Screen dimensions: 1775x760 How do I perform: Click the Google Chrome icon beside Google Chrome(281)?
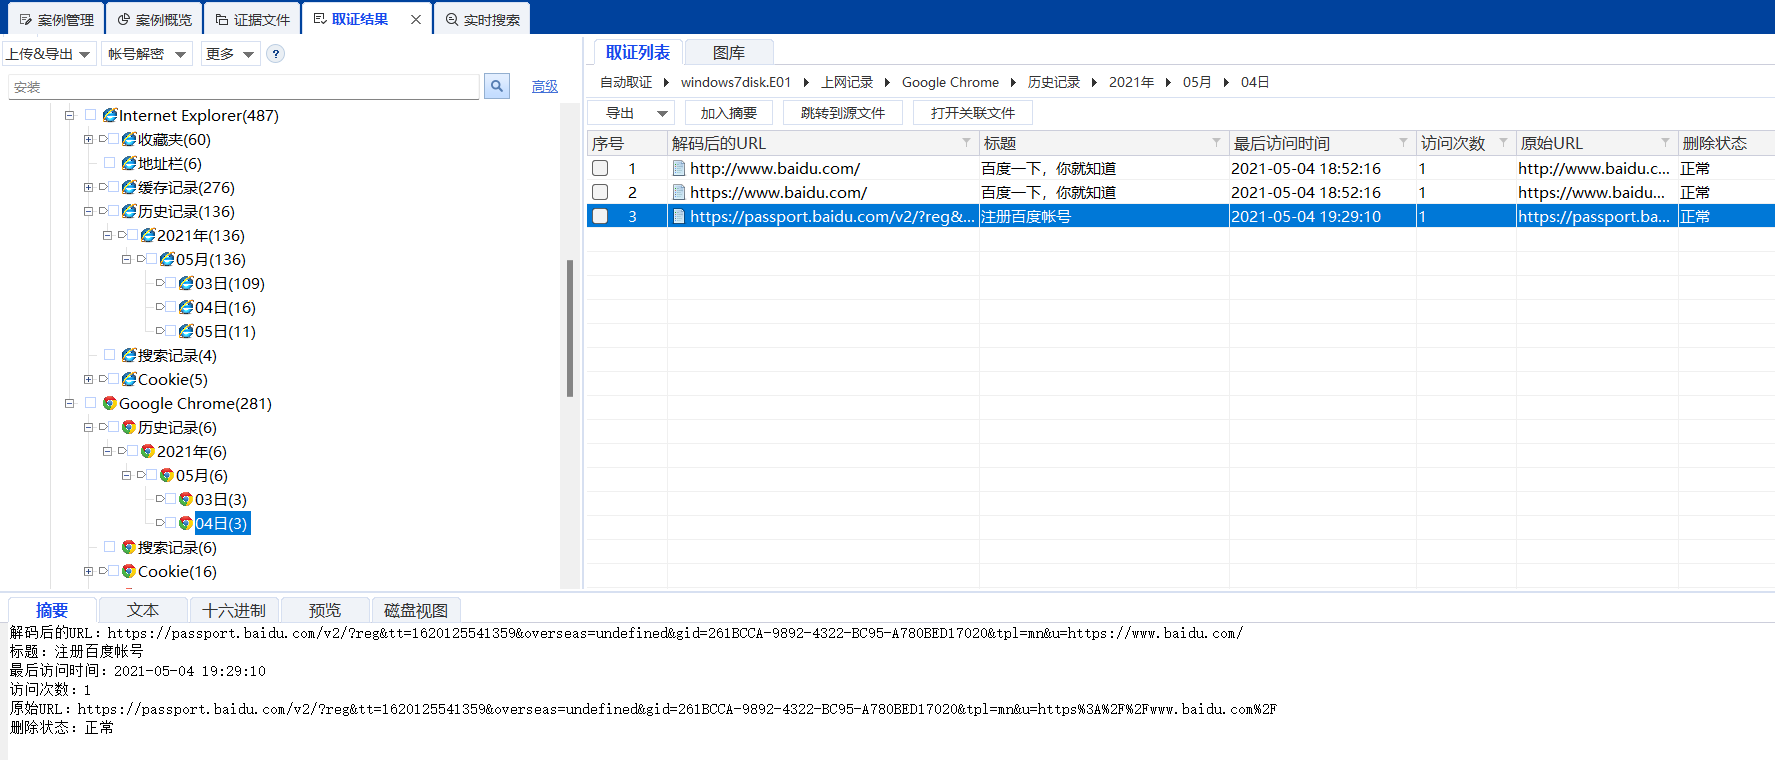point(110,403)
